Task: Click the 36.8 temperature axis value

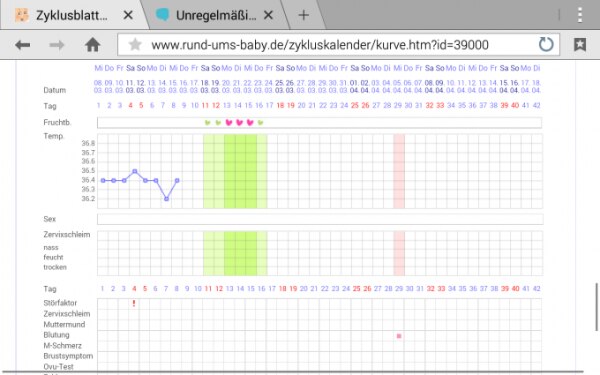Action: point(88,143)
